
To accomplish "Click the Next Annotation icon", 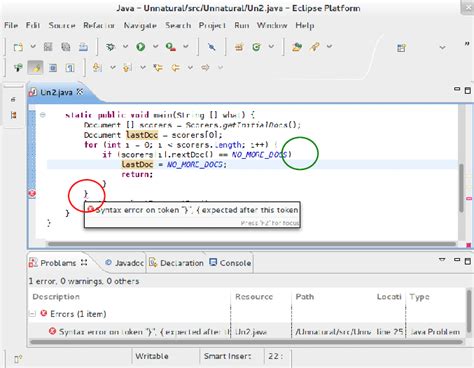I will click(x=97, y=68).
